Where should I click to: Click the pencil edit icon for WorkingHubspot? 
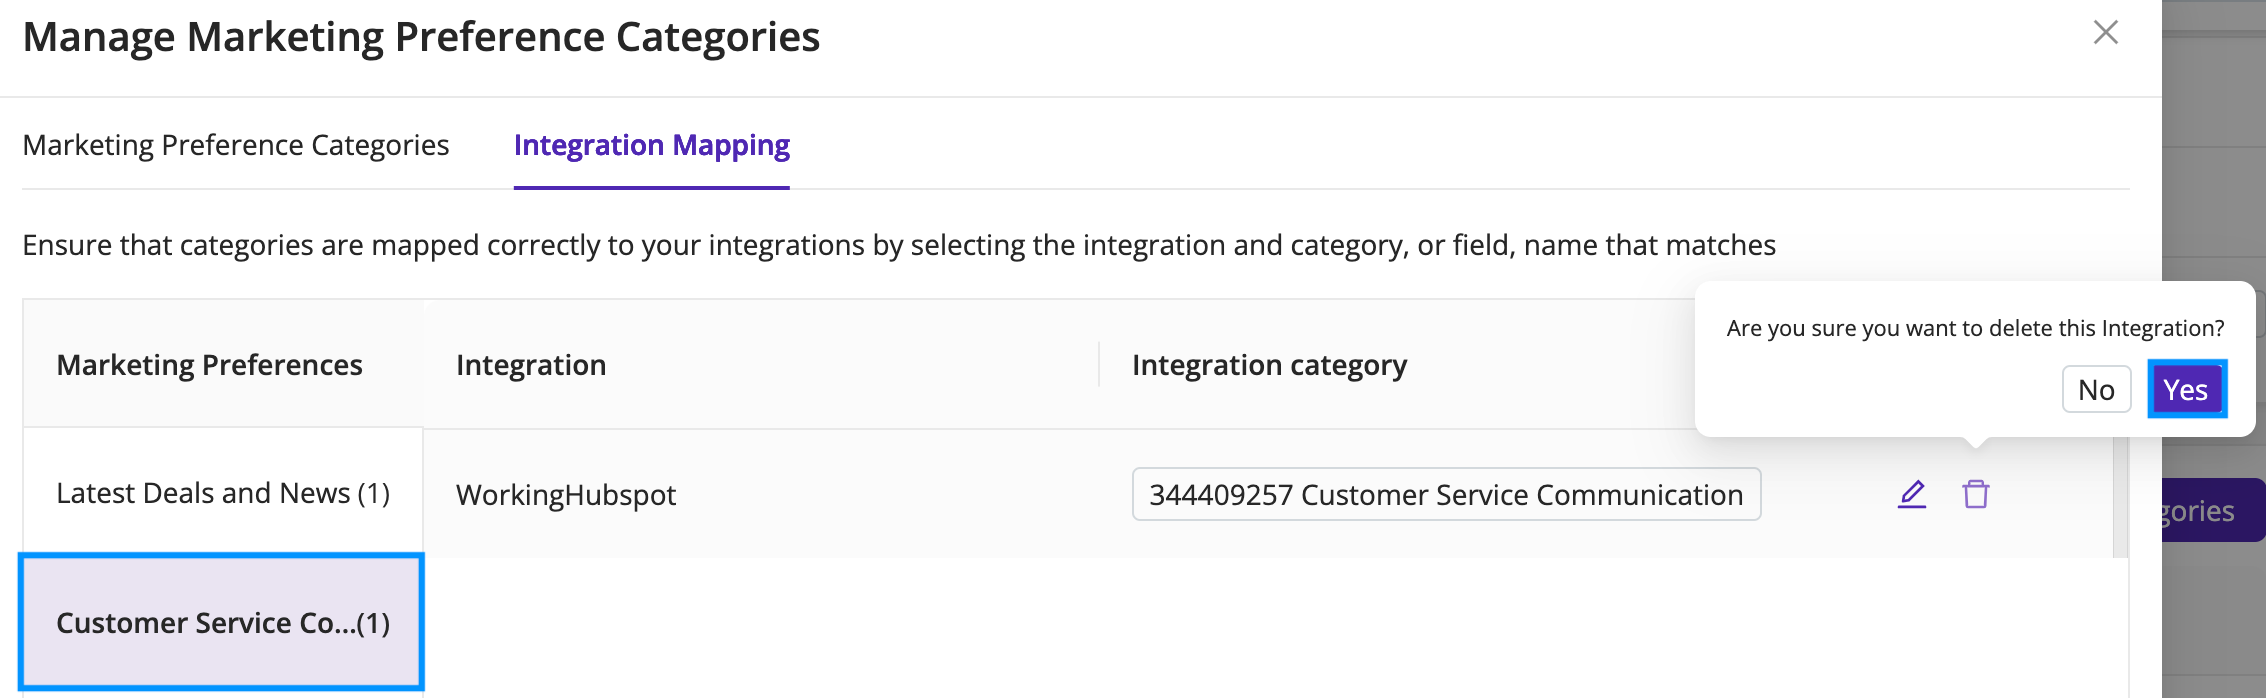(1912, 494)
